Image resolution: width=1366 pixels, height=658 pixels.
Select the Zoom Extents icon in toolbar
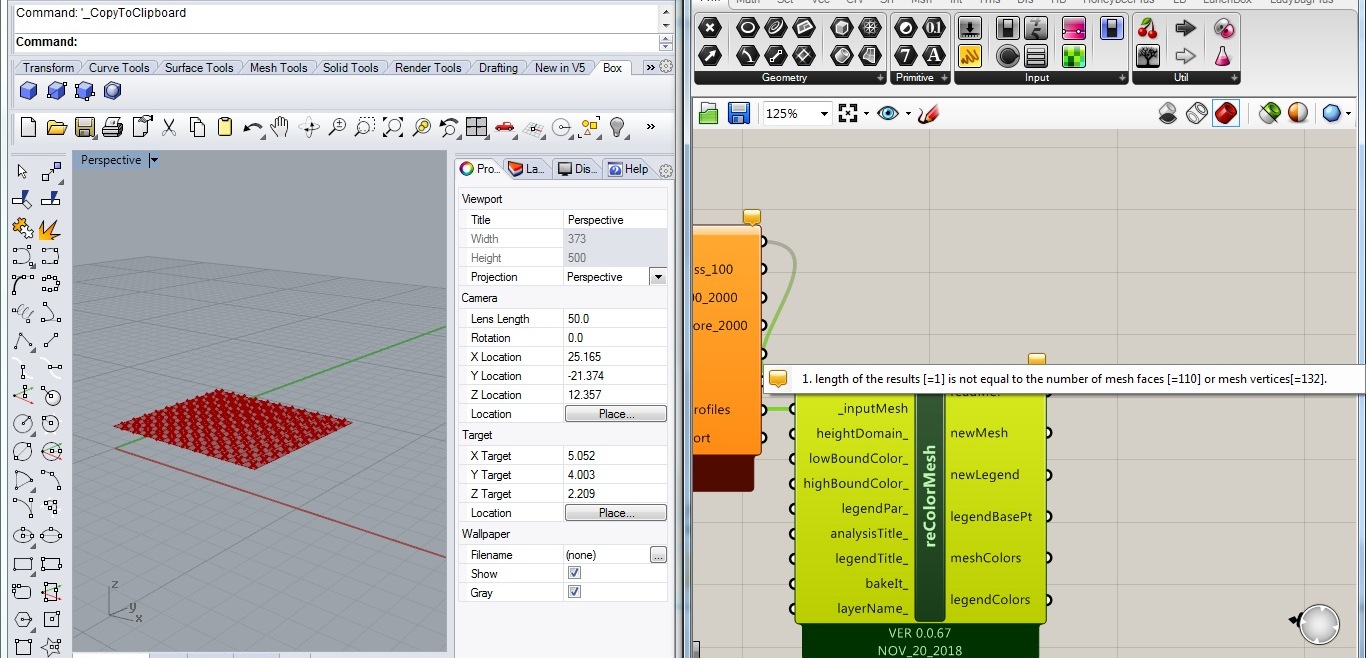(393, 127)
